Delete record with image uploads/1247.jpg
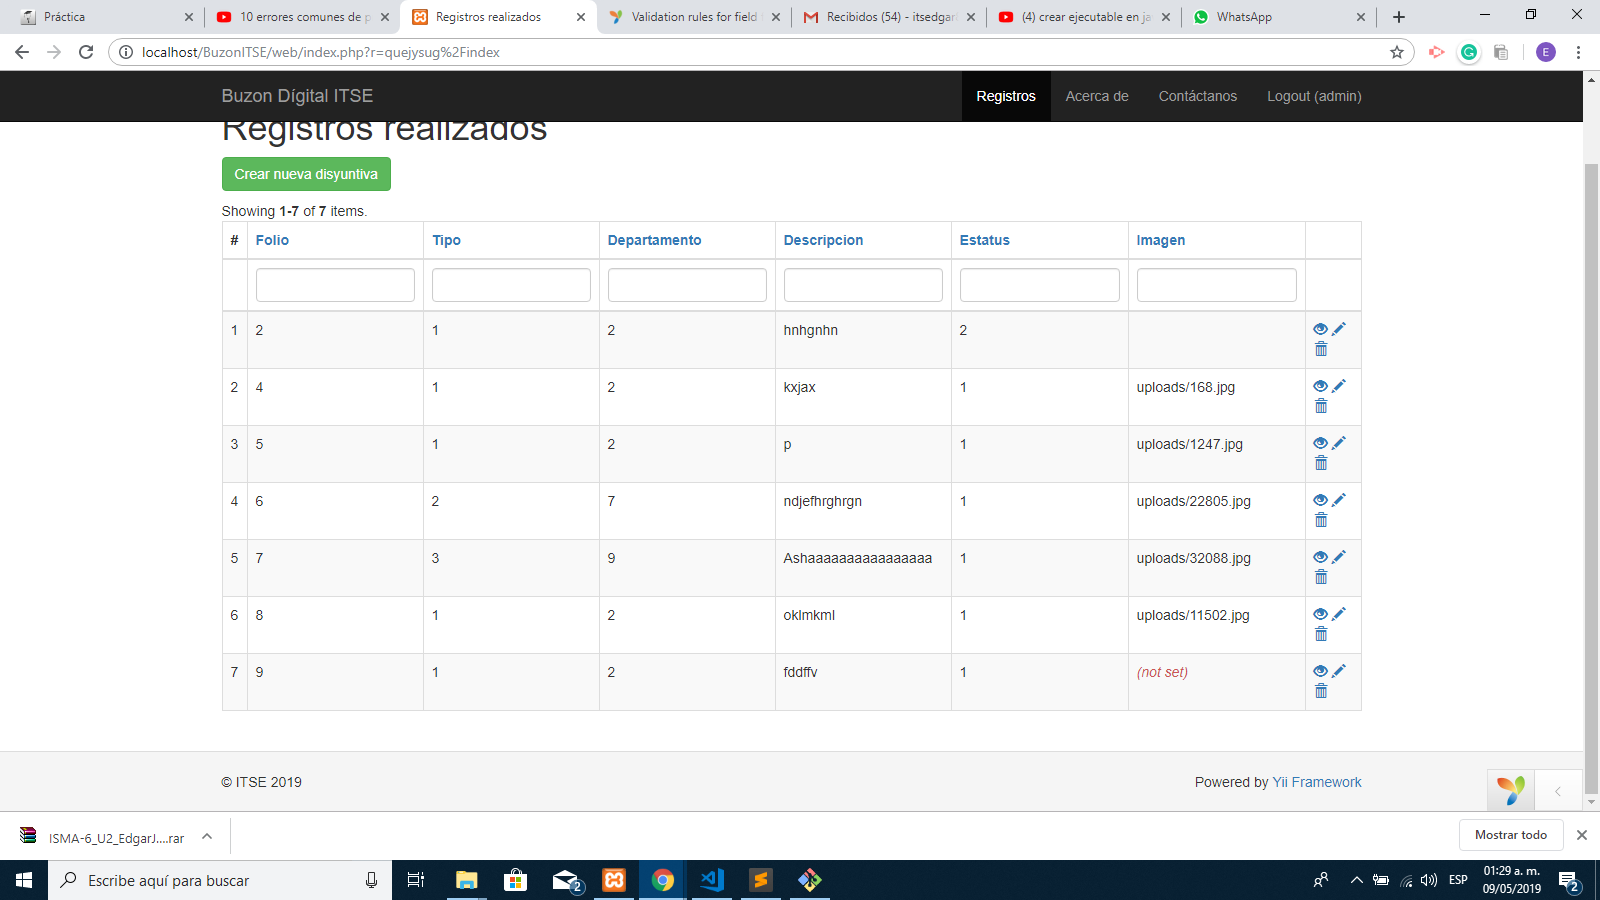Screen dimensions: 1600x900 pos(1321,463)
